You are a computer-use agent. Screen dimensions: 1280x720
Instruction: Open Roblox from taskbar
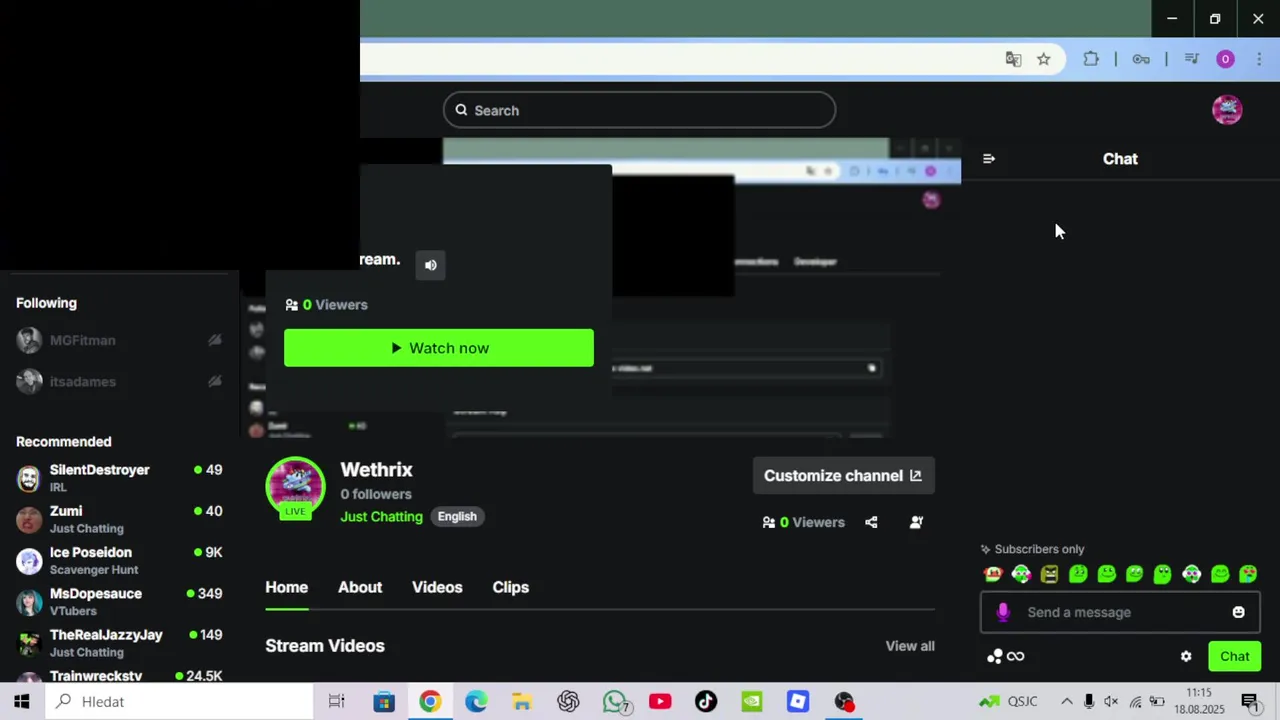click(798, 702)
